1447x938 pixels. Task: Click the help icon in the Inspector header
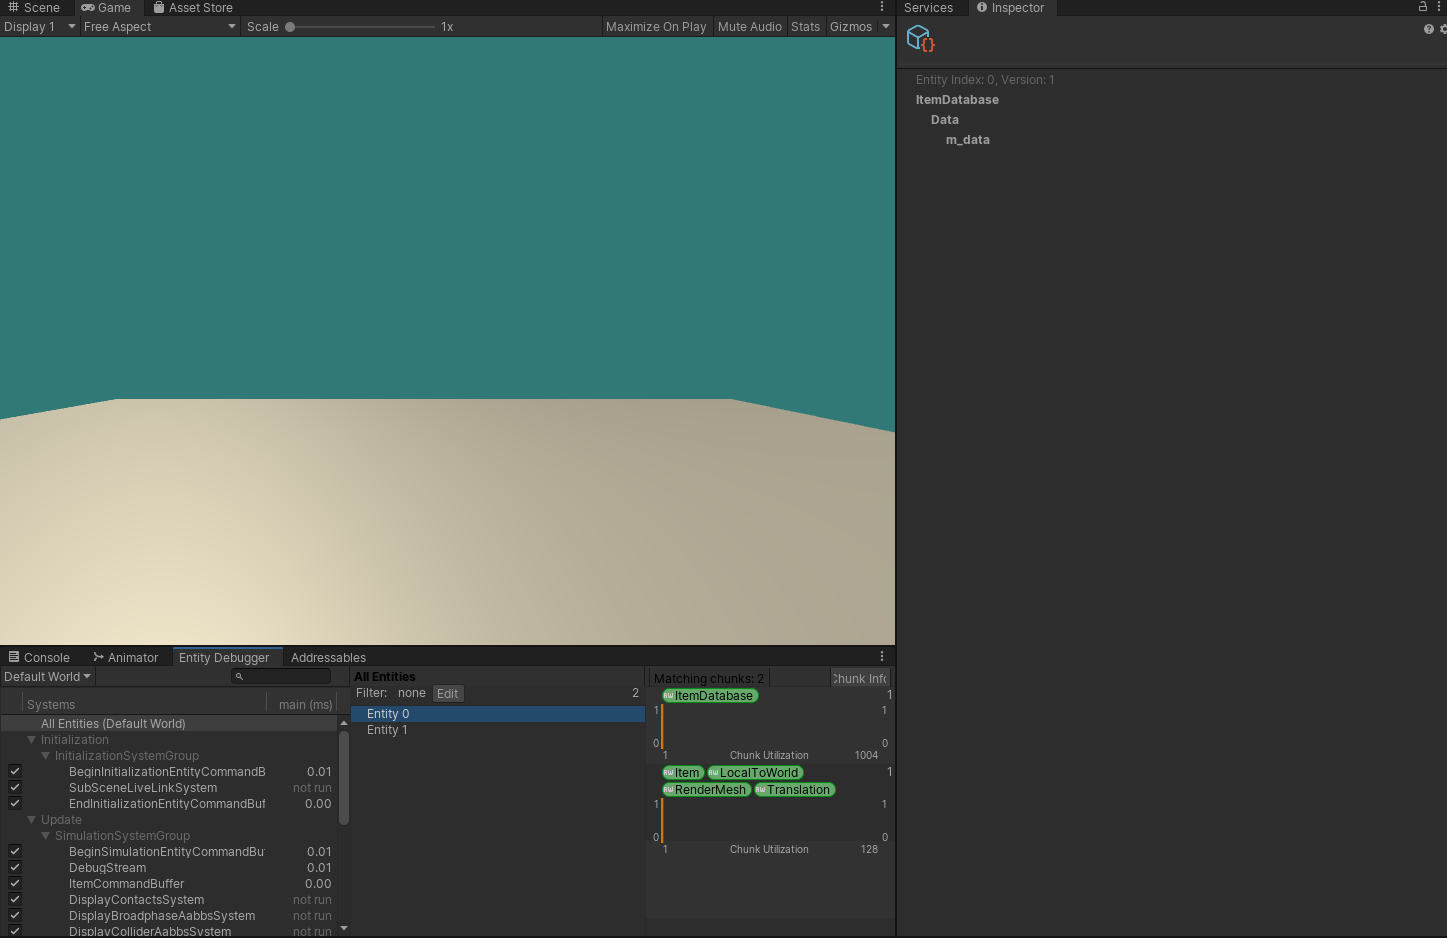1428,29
